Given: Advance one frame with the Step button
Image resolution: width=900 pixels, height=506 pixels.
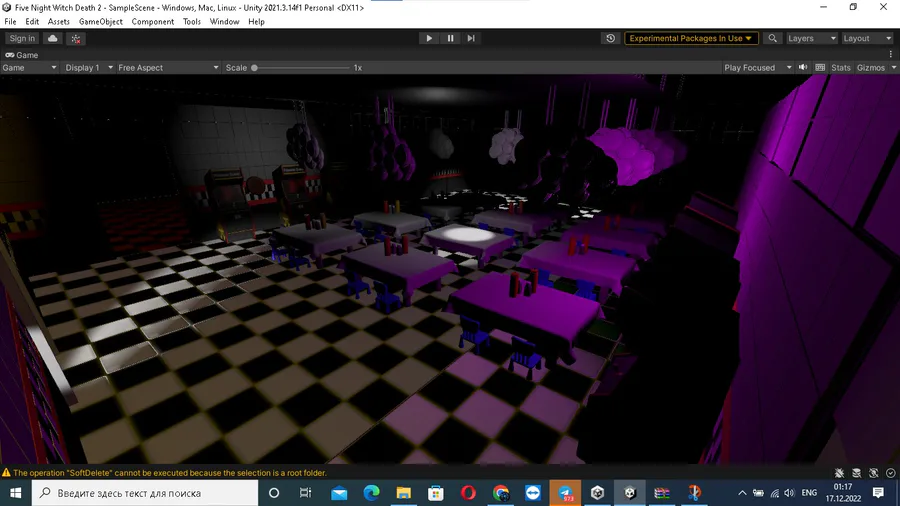Looking at the screenshot, I should click(471, 38).
